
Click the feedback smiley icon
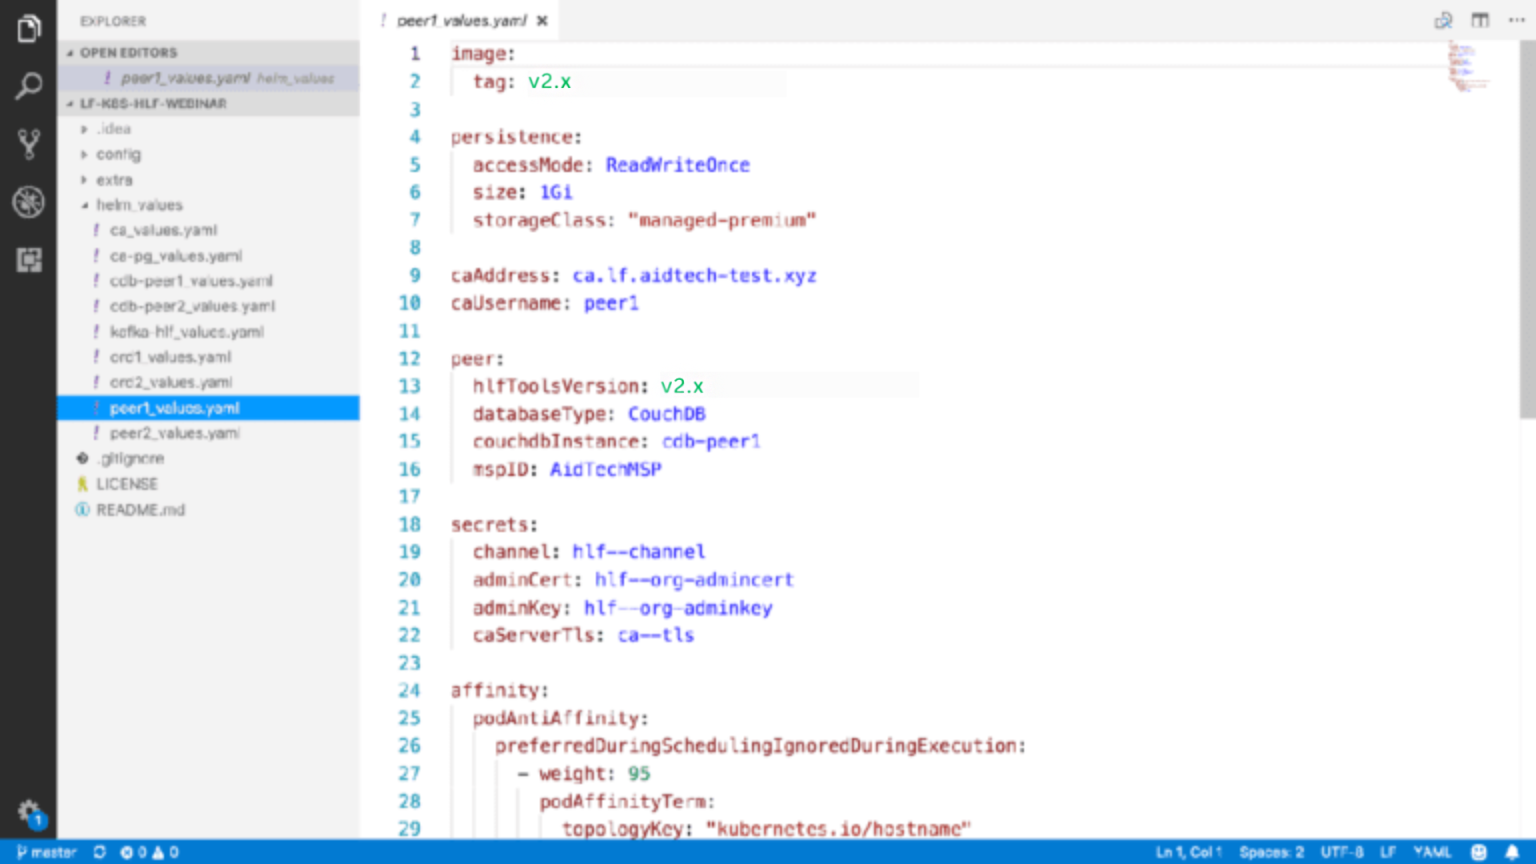point(1479,852)
